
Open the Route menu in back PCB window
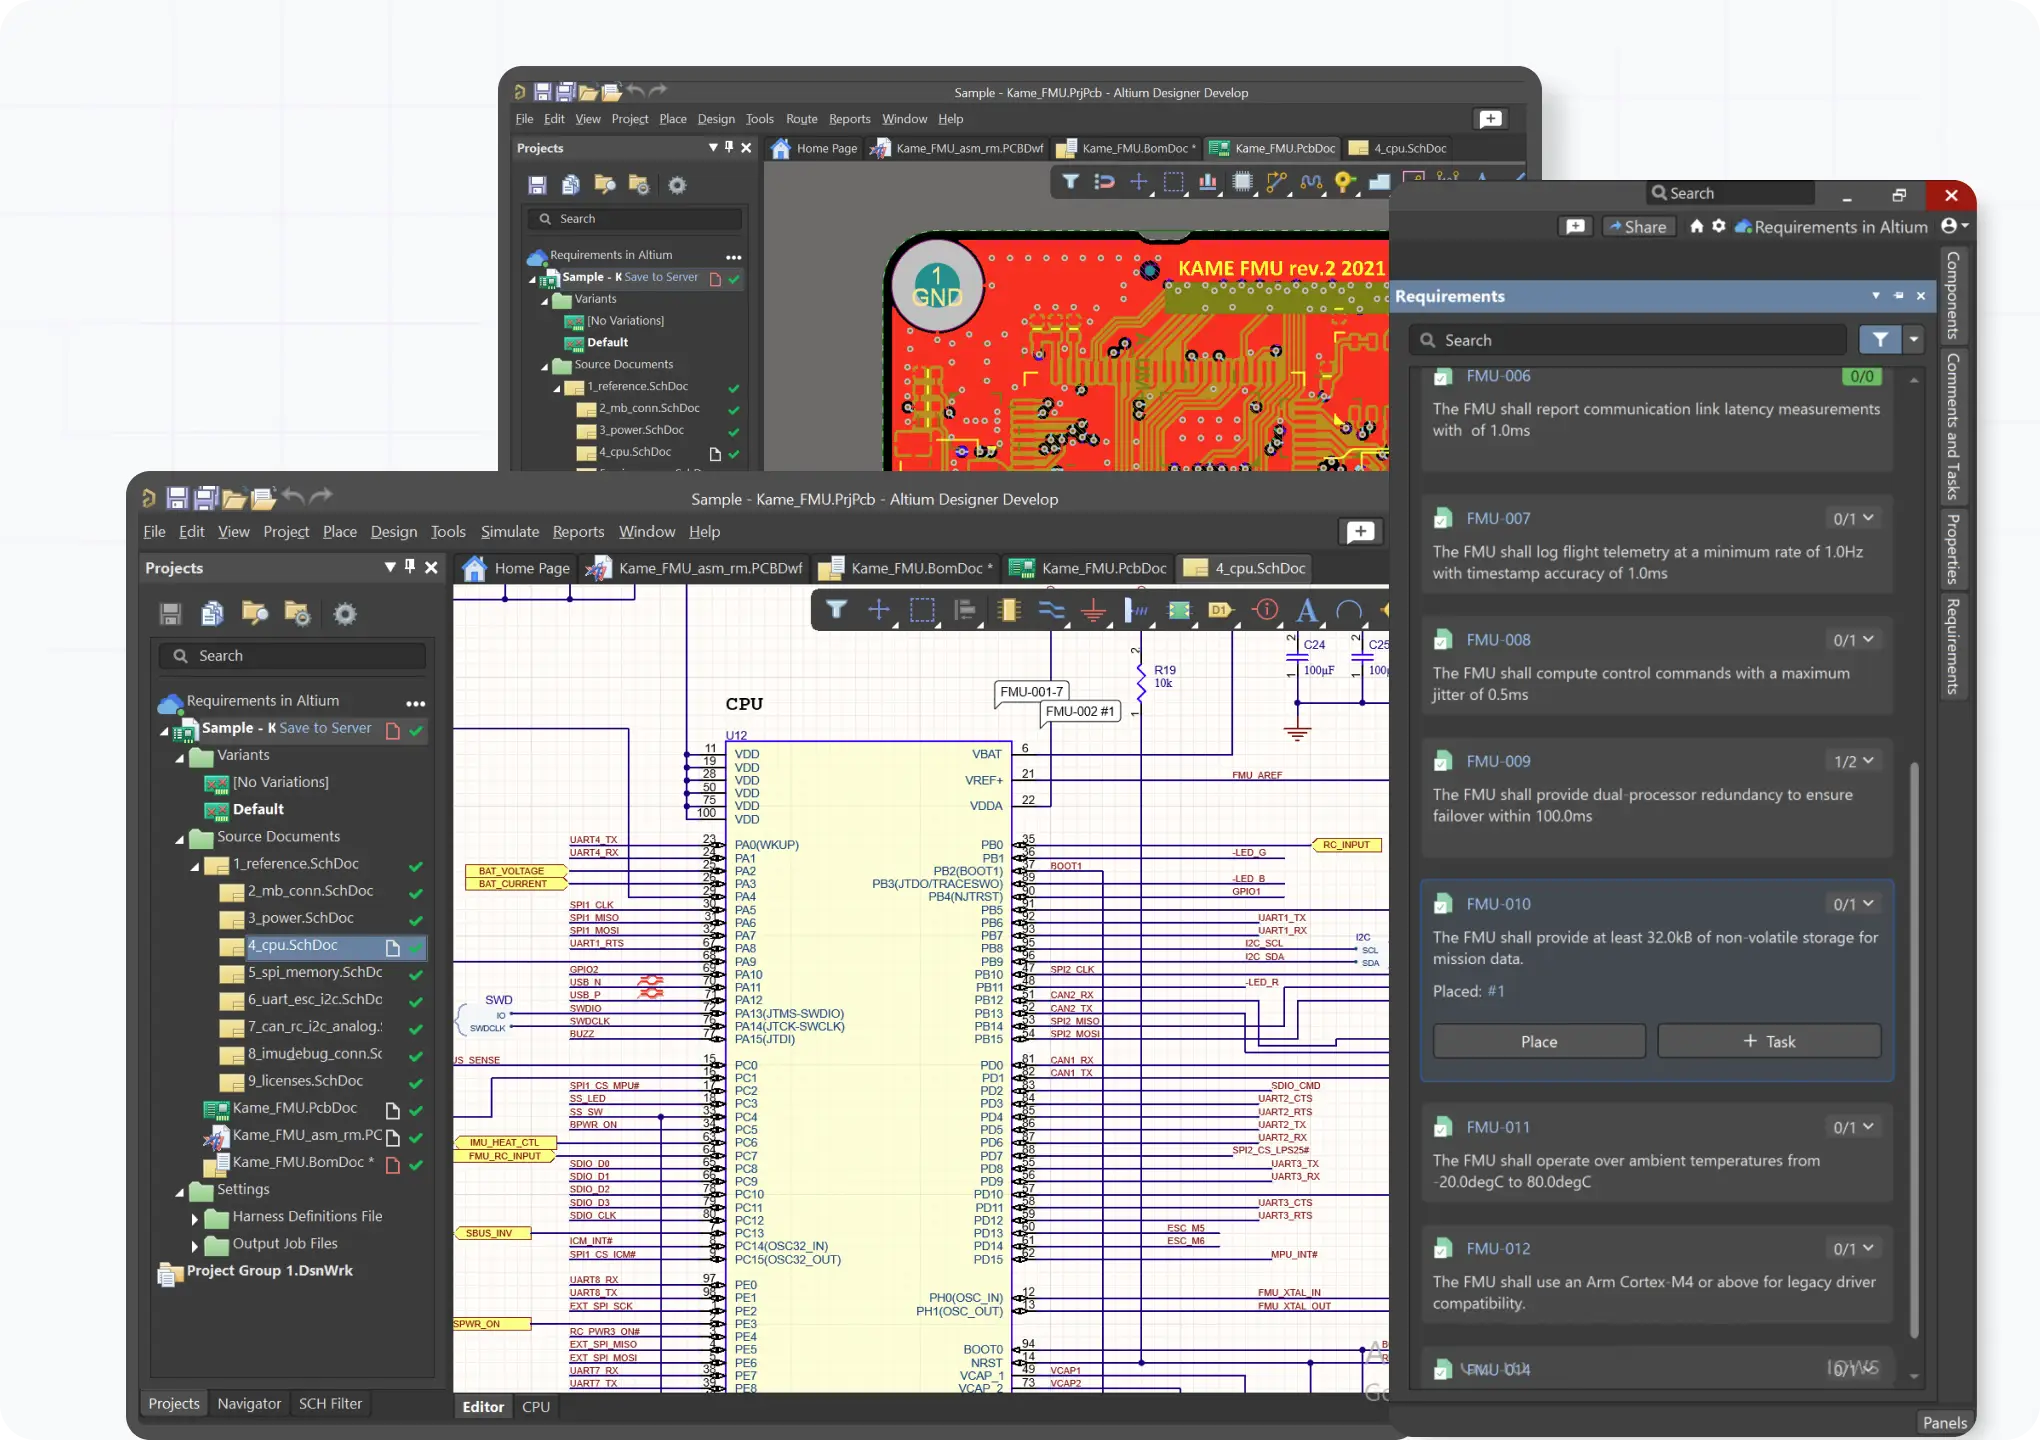point(802,119)
